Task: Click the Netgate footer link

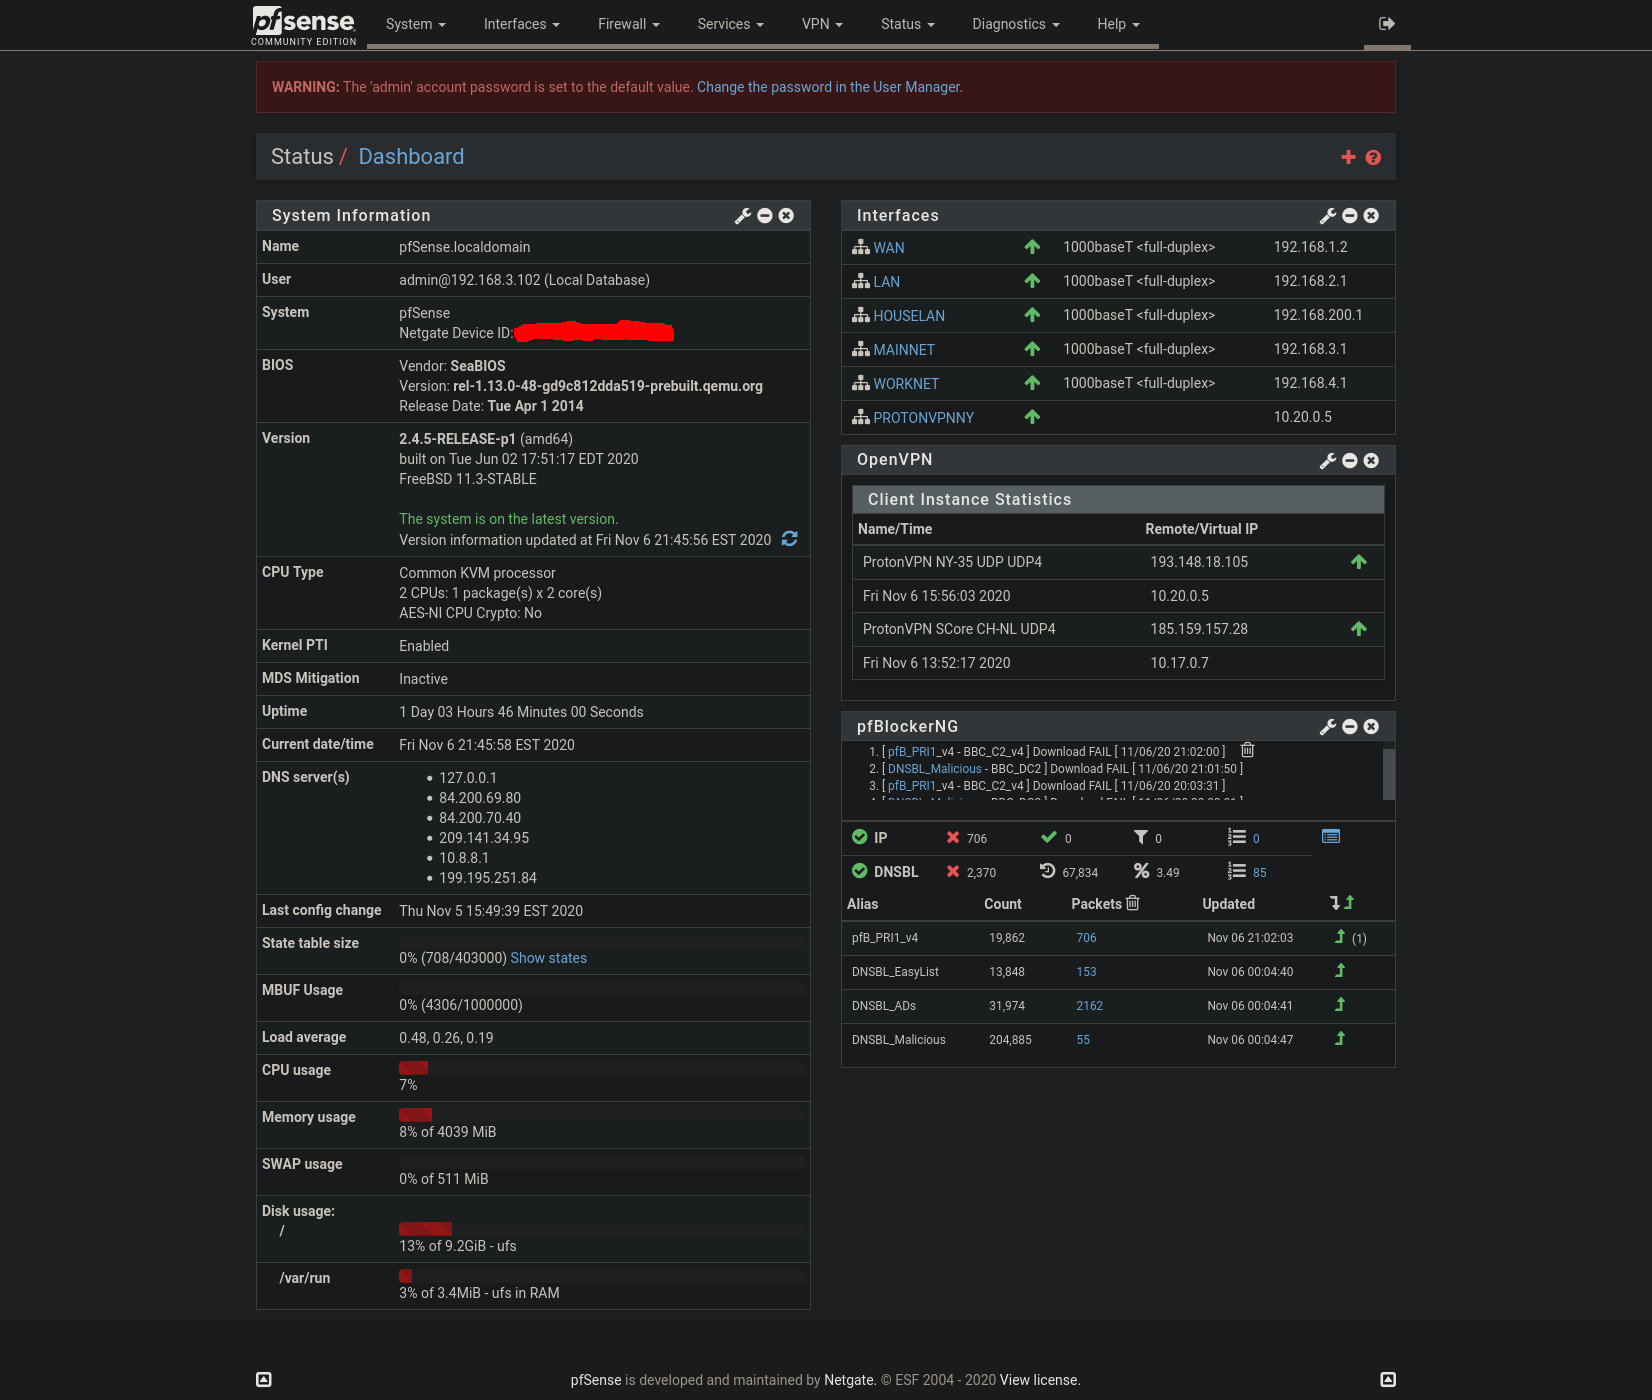Action: click(x=850, y=1380)
